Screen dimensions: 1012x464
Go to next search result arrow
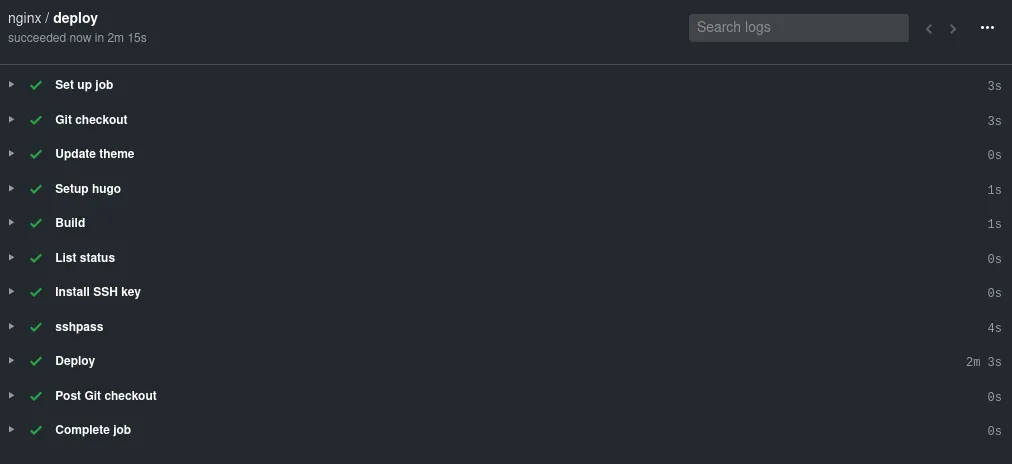953,29
